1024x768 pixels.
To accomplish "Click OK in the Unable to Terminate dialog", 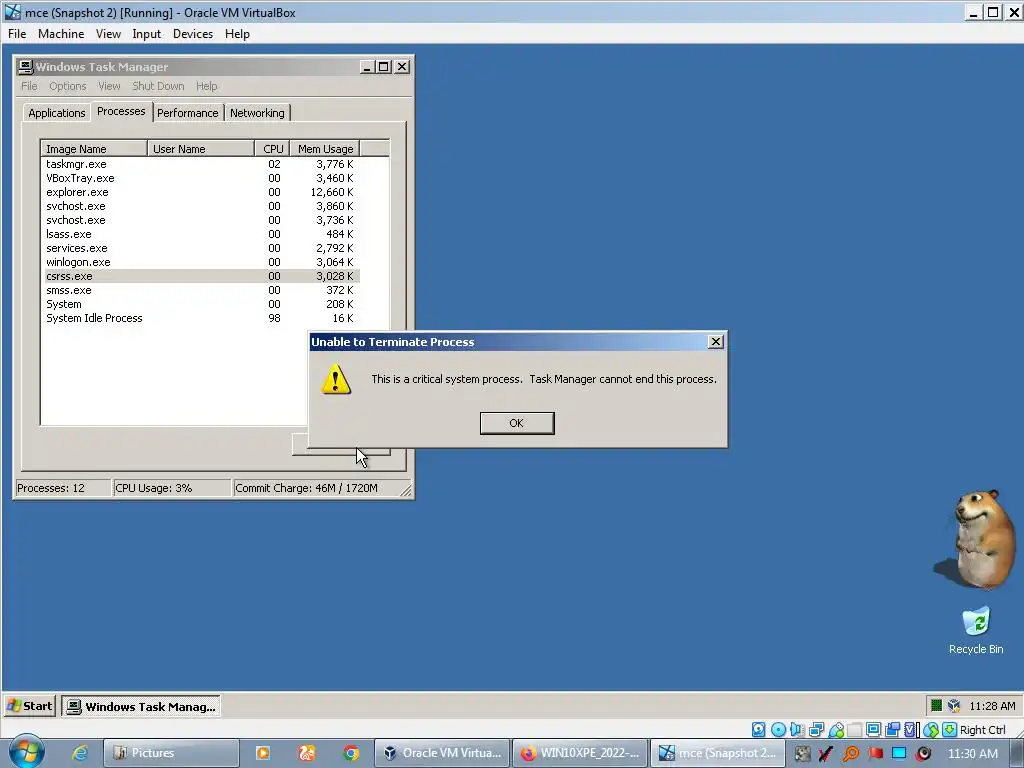I will (x=517, y=423).
